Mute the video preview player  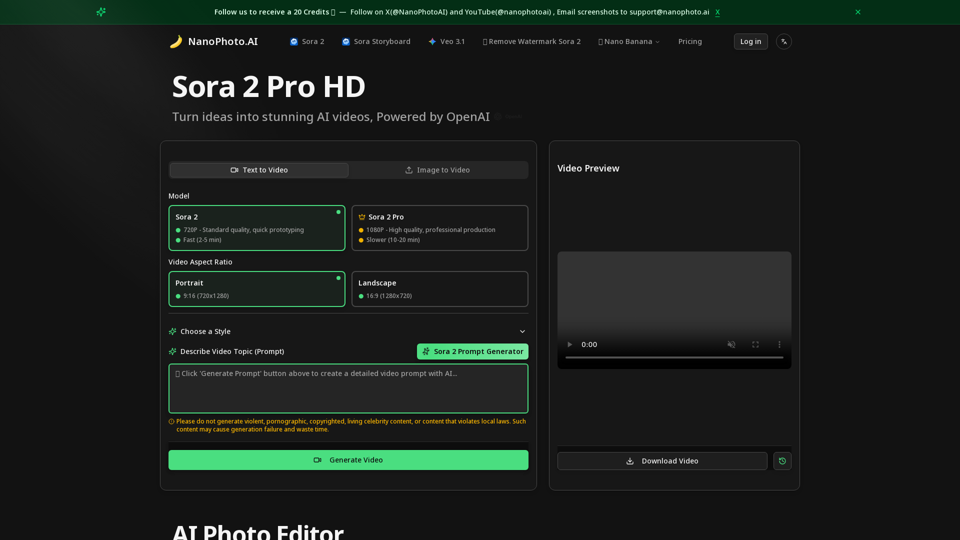click(731, 345)
